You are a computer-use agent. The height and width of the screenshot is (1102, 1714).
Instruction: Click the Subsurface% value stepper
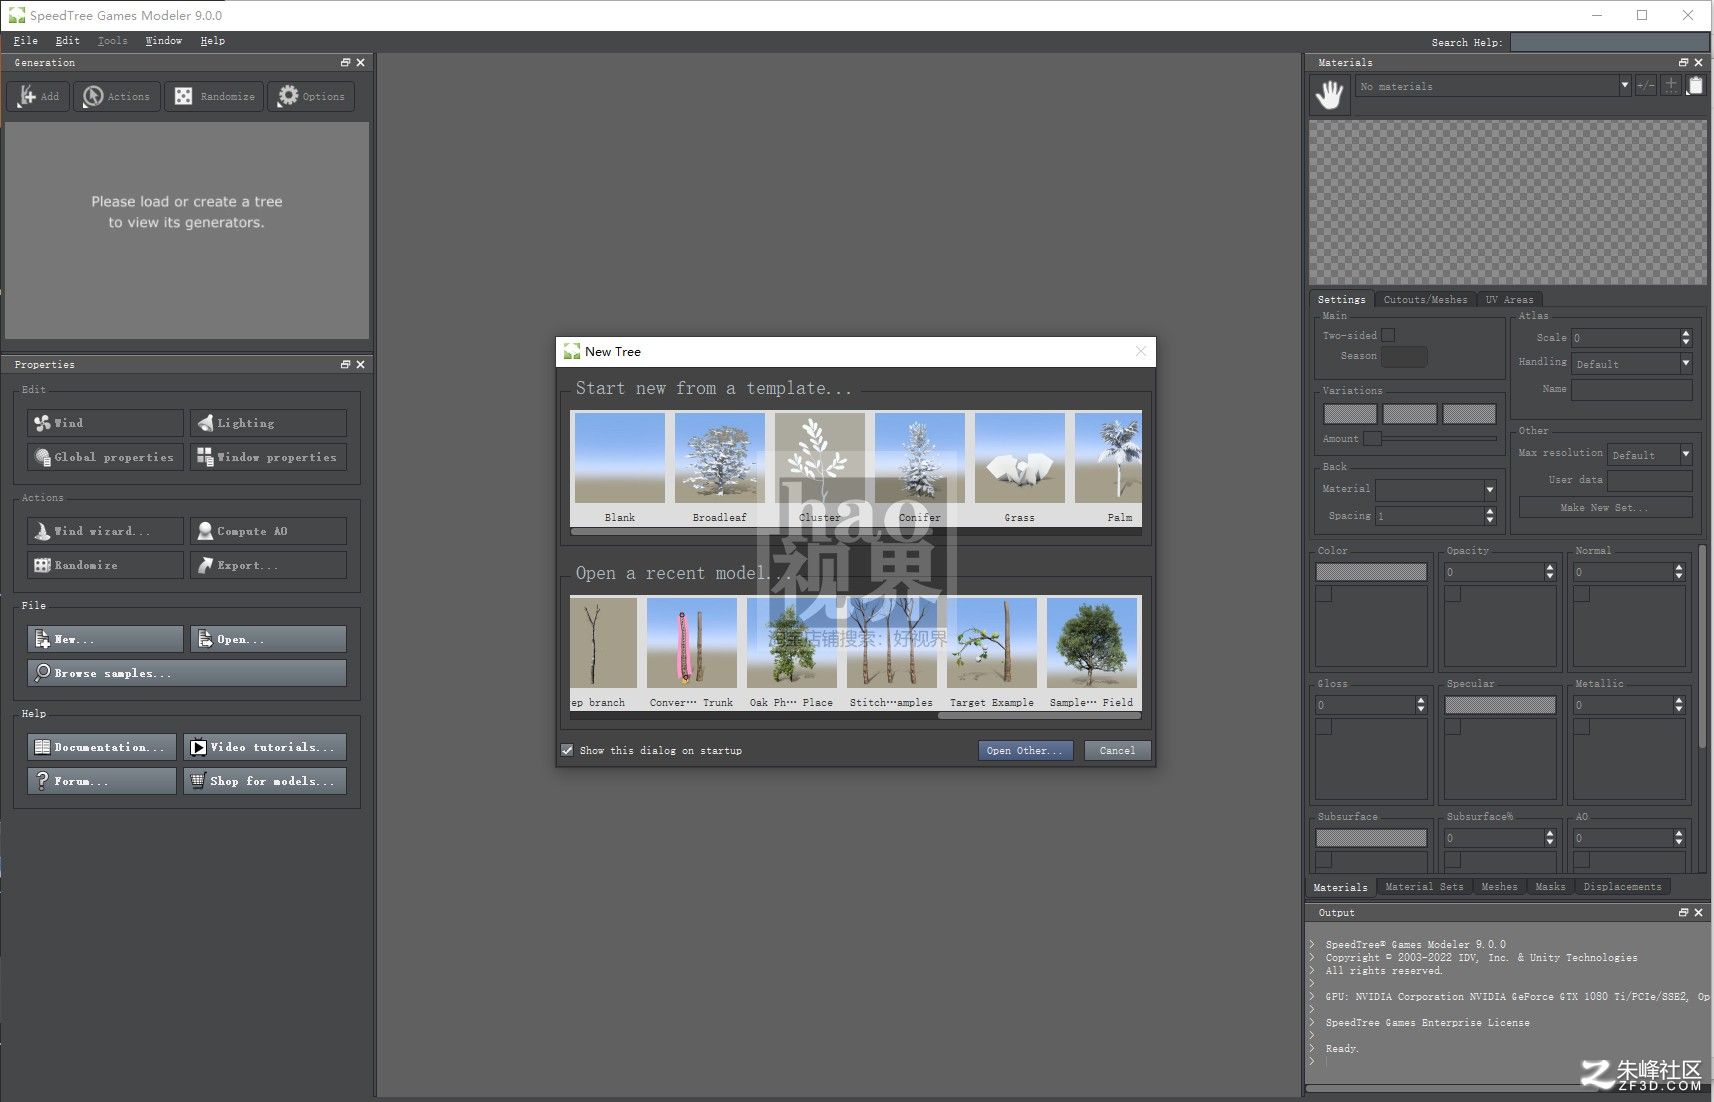point(1550,838)
